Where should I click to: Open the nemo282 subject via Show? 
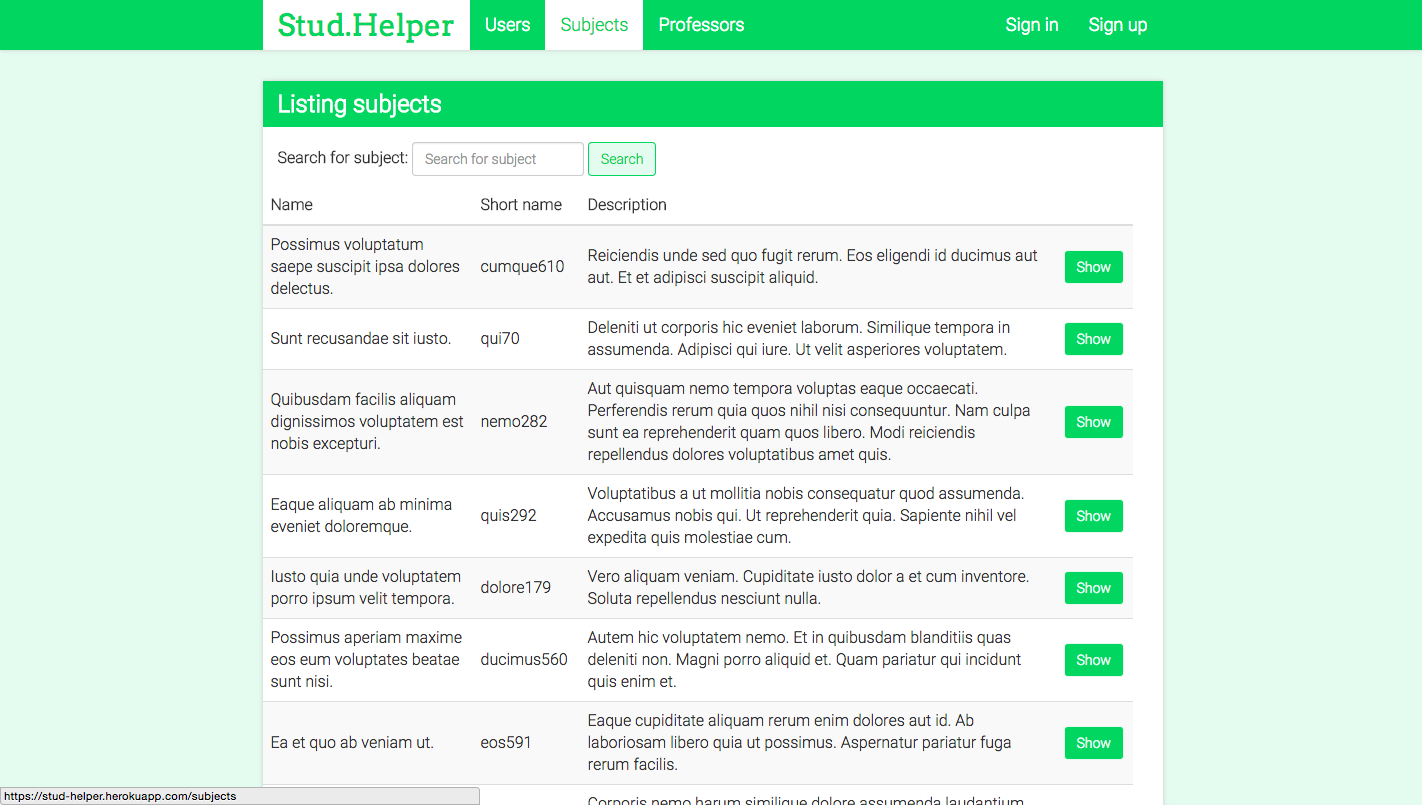click(1093, 422)
